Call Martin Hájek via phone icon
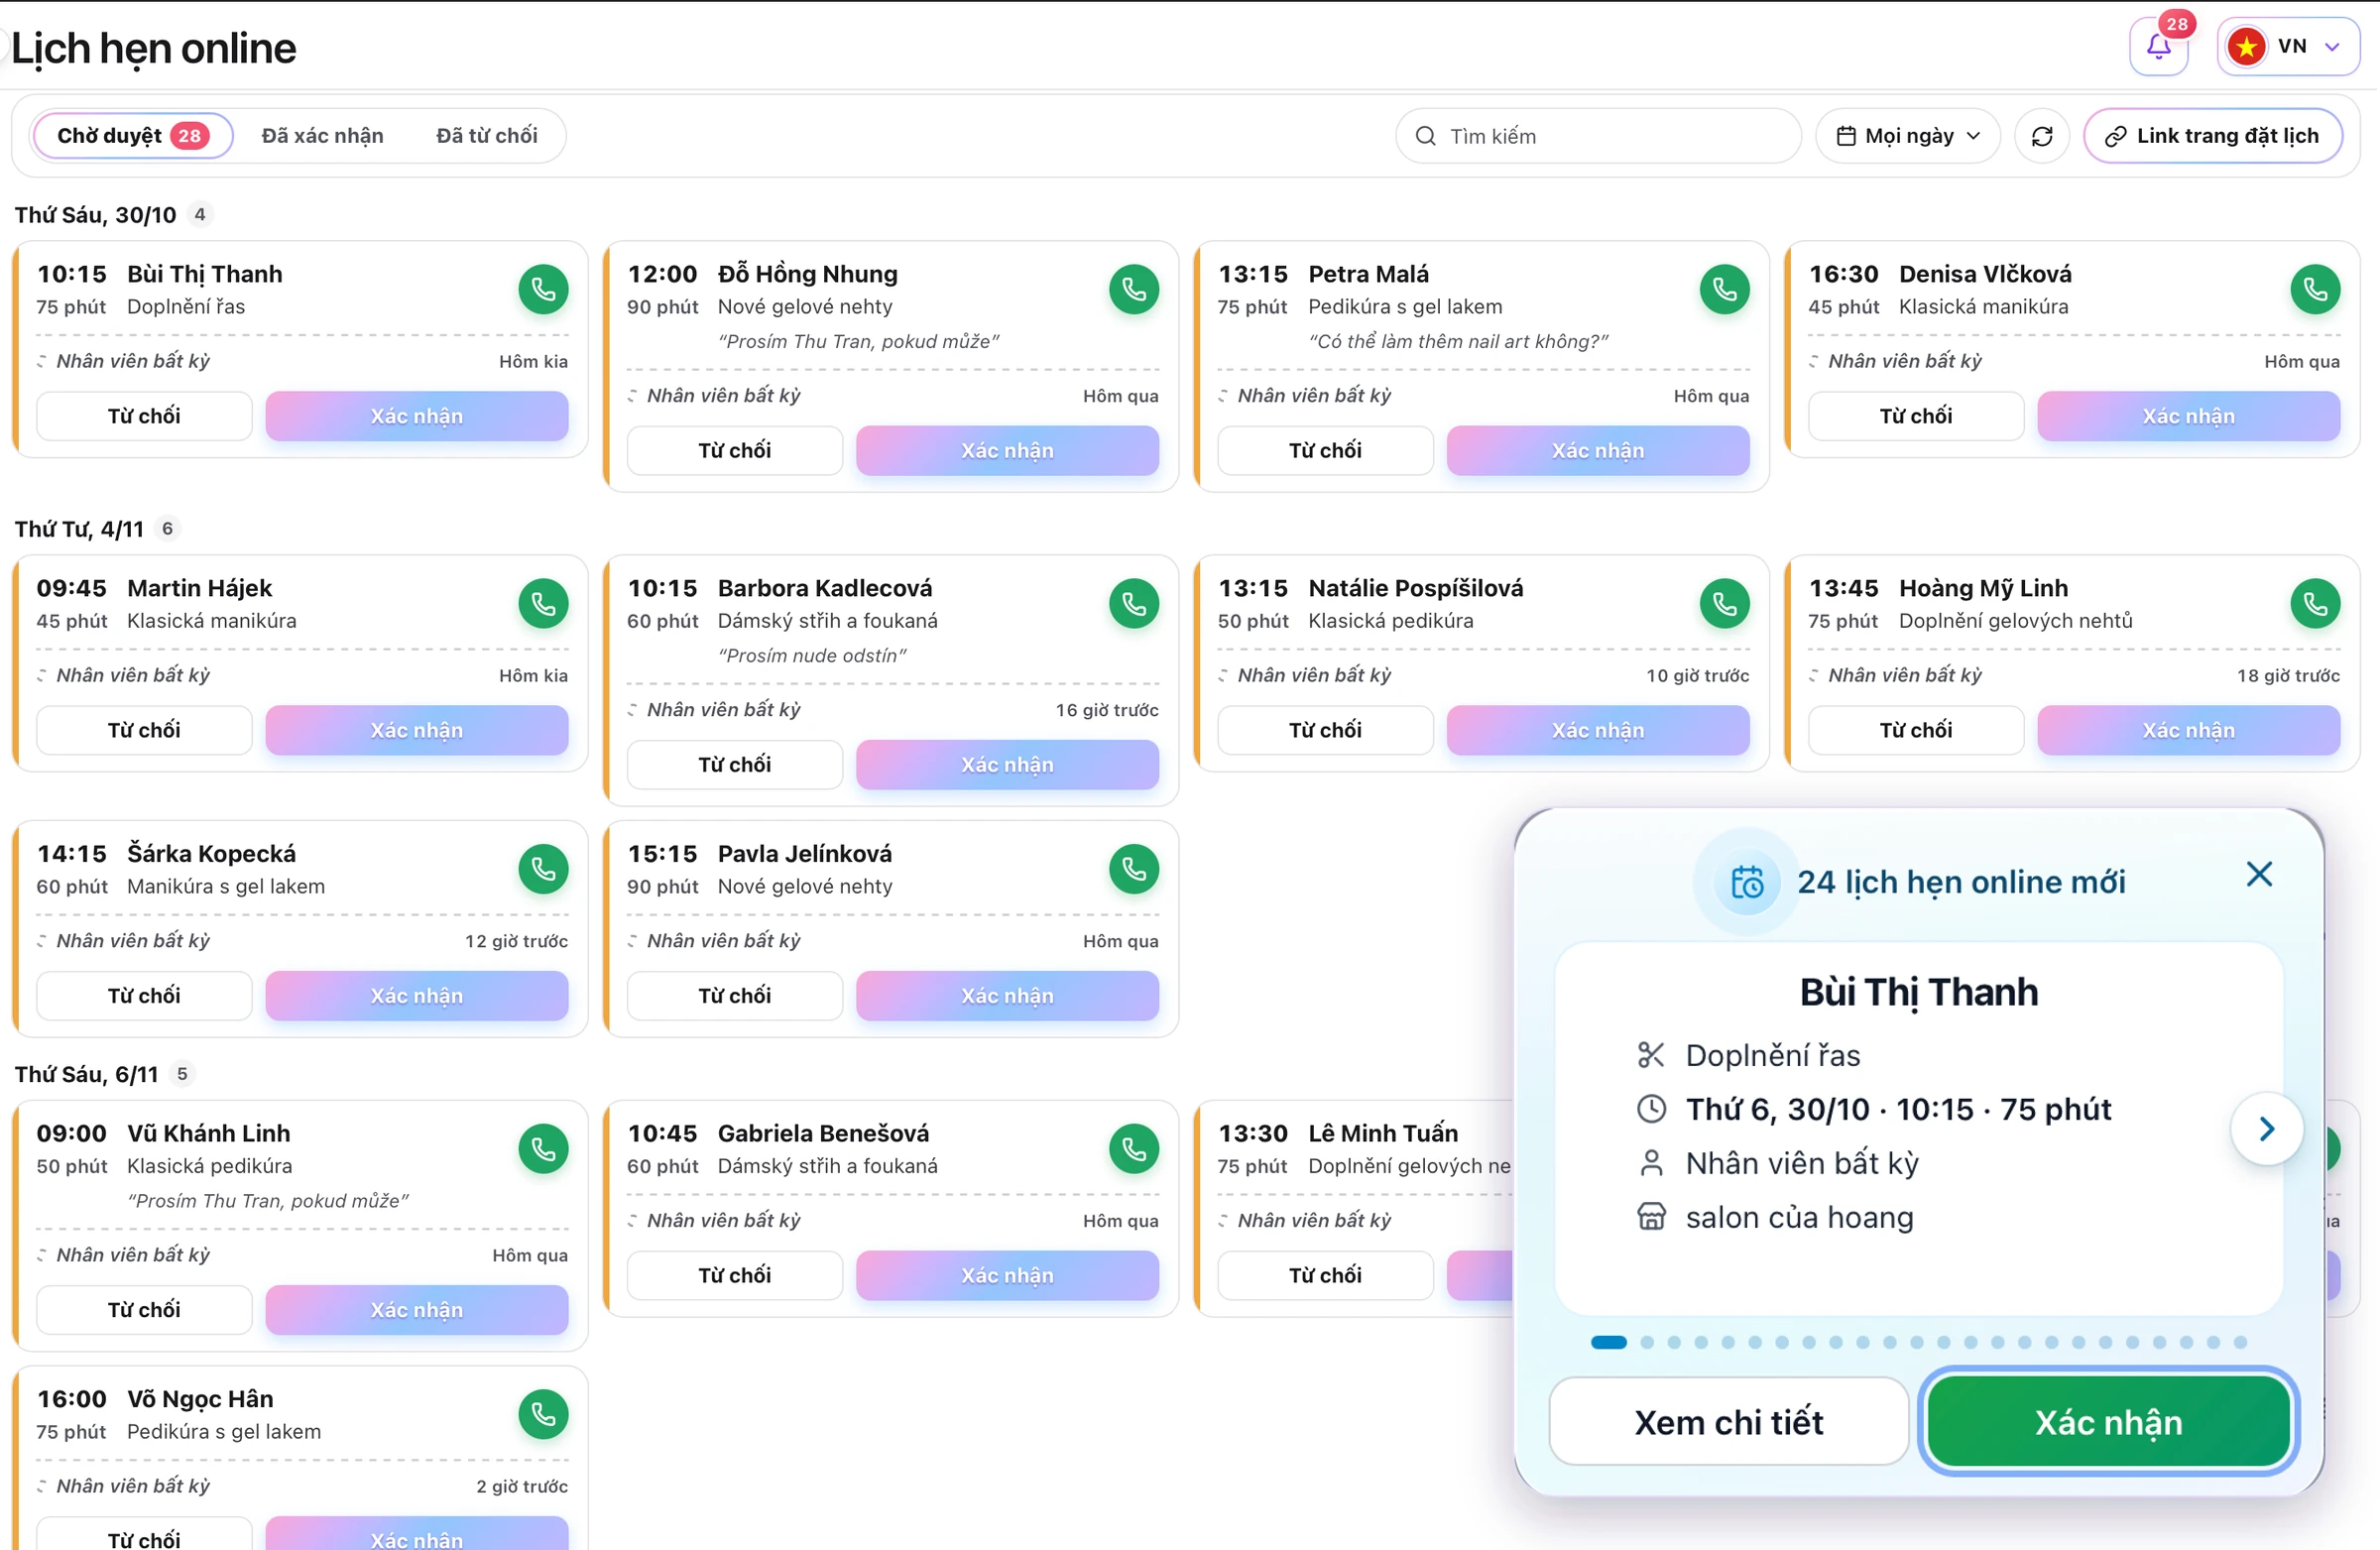This screenshot has height=1550, width=2380. pyautogui.click(x=543, y=604)
